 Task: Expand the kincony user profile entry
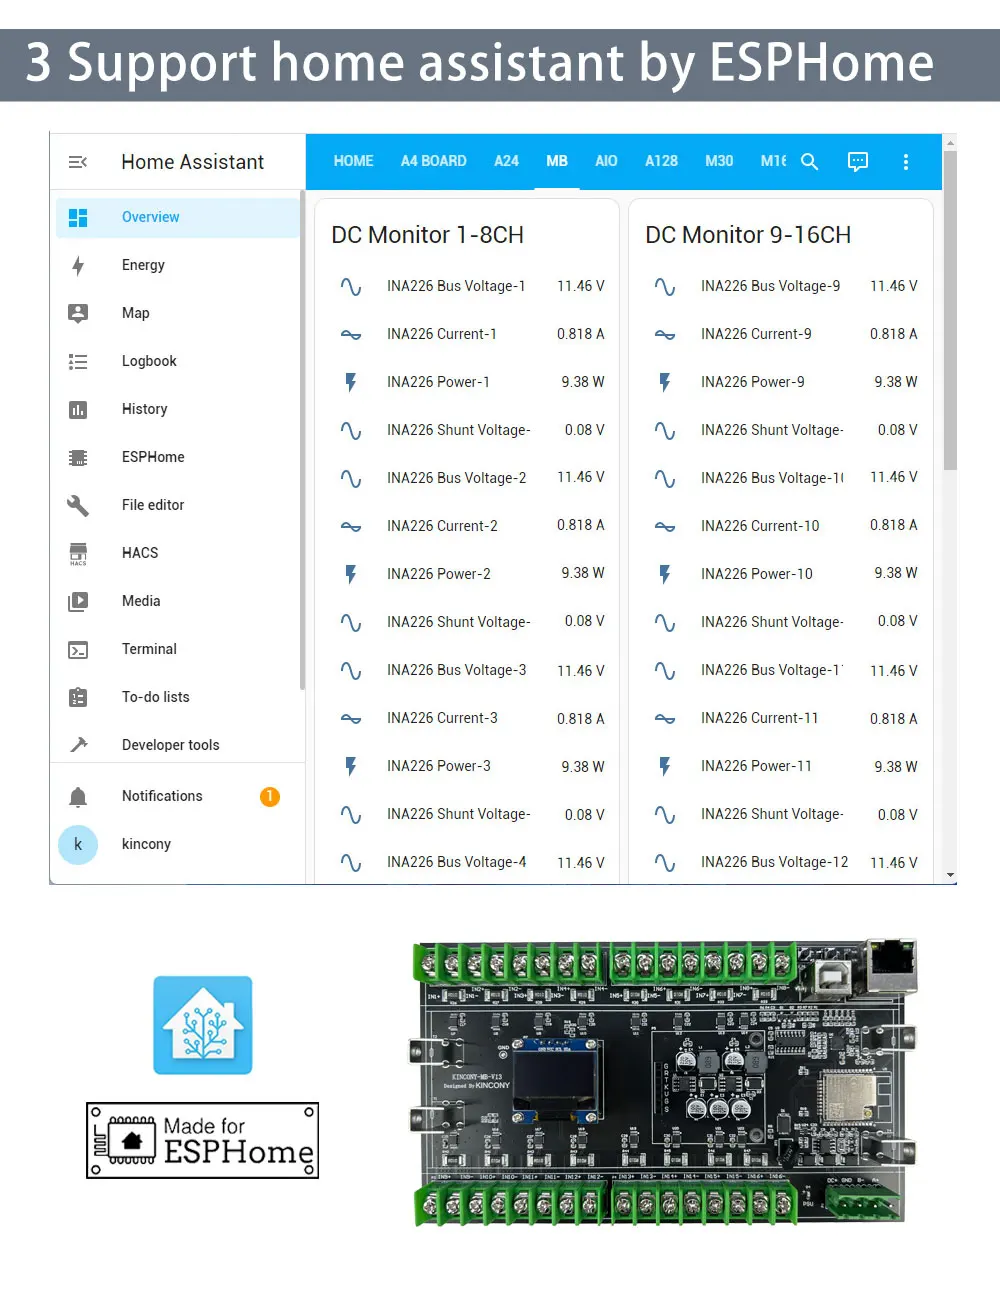[146, 844]
